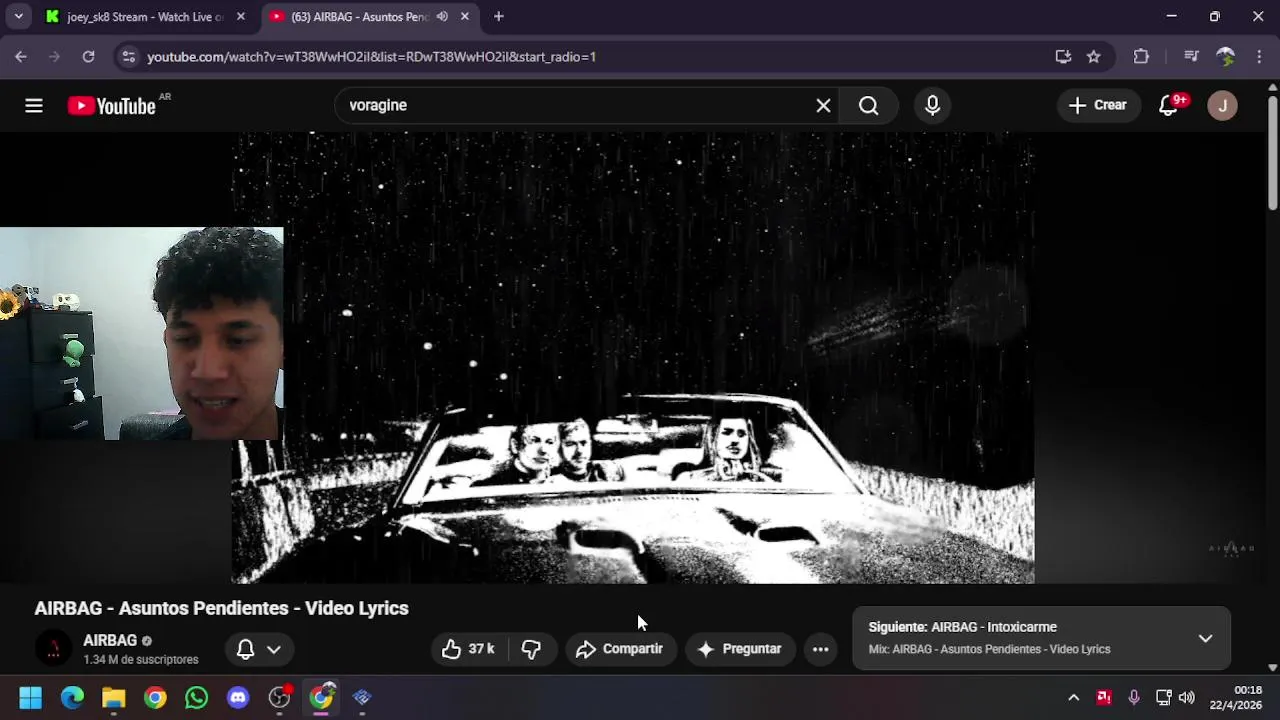This screenshot has width=1280, height=720.
Task: Click Siguiente: AIRBAG - Intoxicarme text
Action: tap(962, 627)
